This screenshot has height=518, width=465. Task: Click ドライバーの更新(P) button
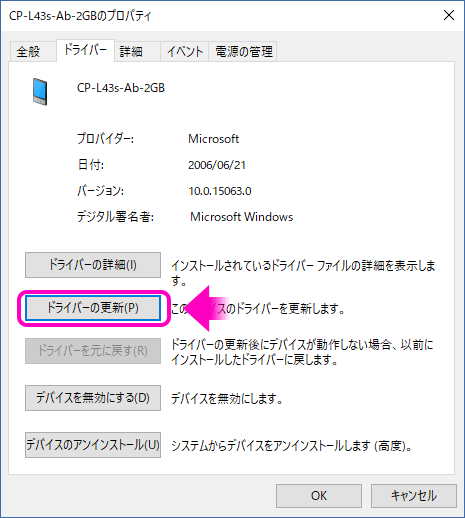coord(93,308)
